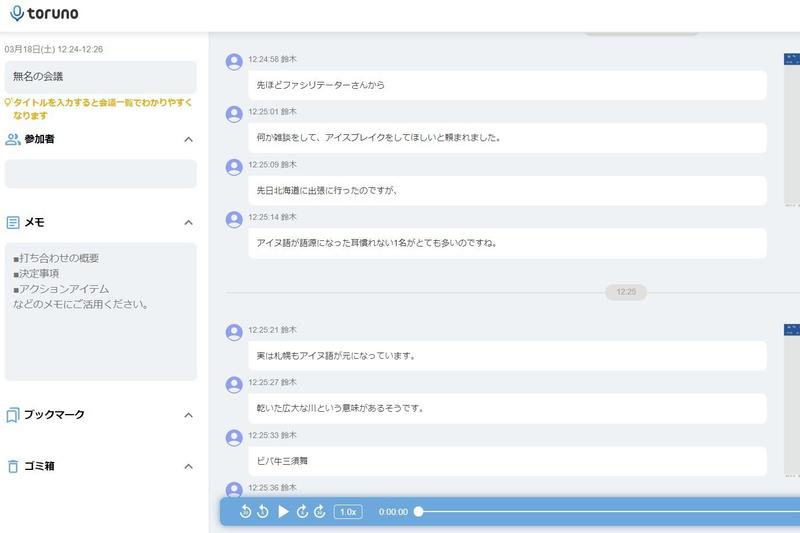Click into the メモ text area
The image size is (800, 533).
(101, 312)
